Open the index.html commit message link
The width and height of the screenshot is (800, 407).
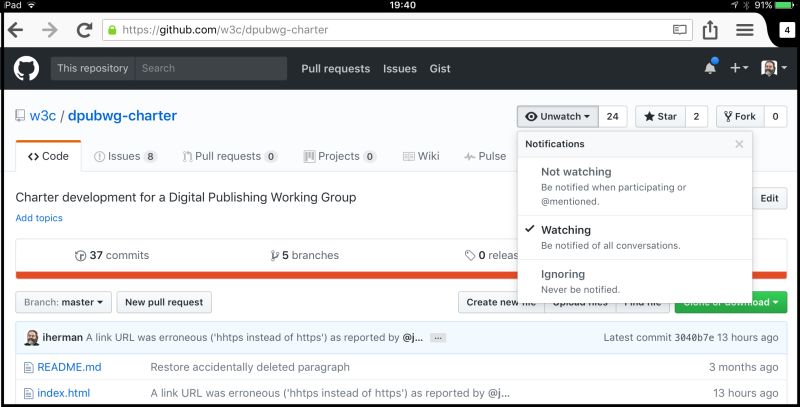pyautogui.click(x=330, y=393)
